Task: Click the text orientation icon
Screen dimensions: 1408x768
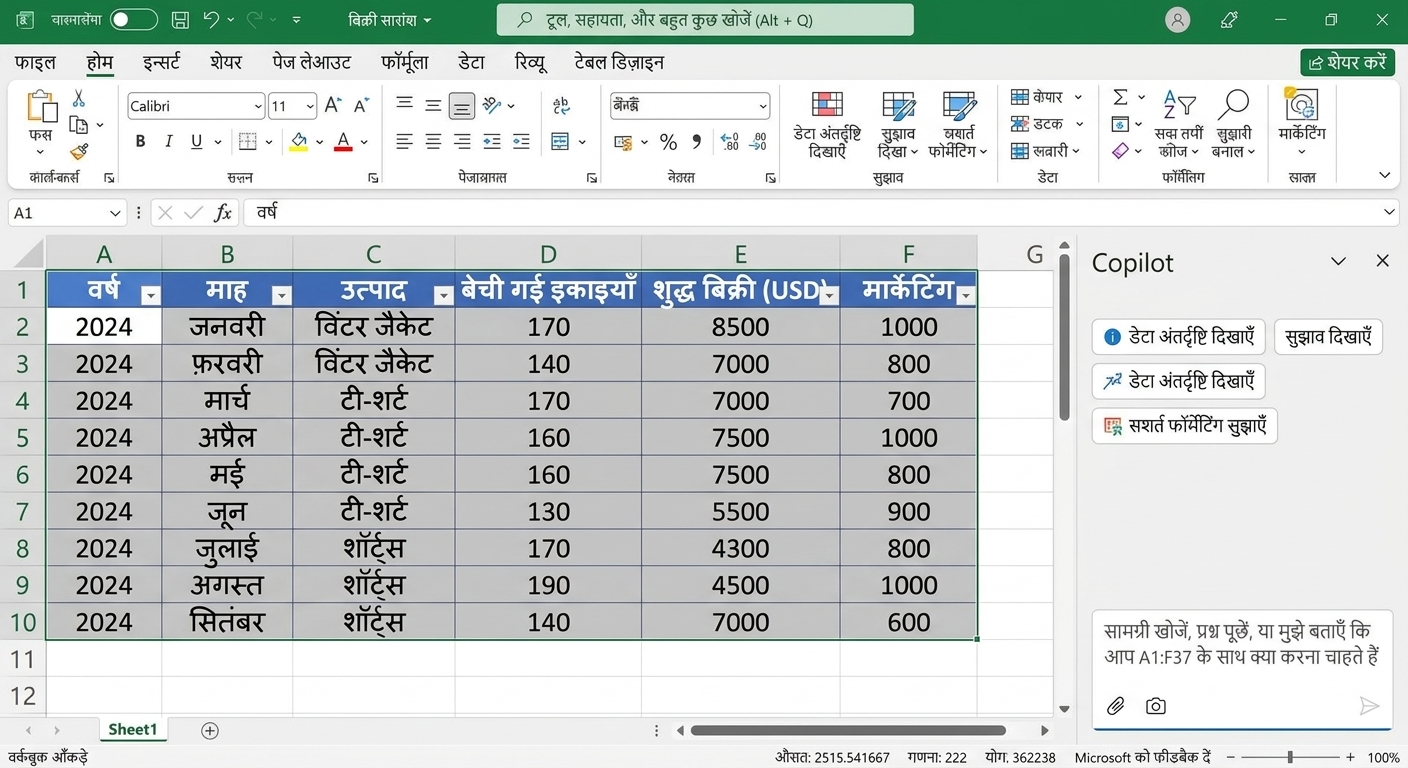Action: [491, 105]
